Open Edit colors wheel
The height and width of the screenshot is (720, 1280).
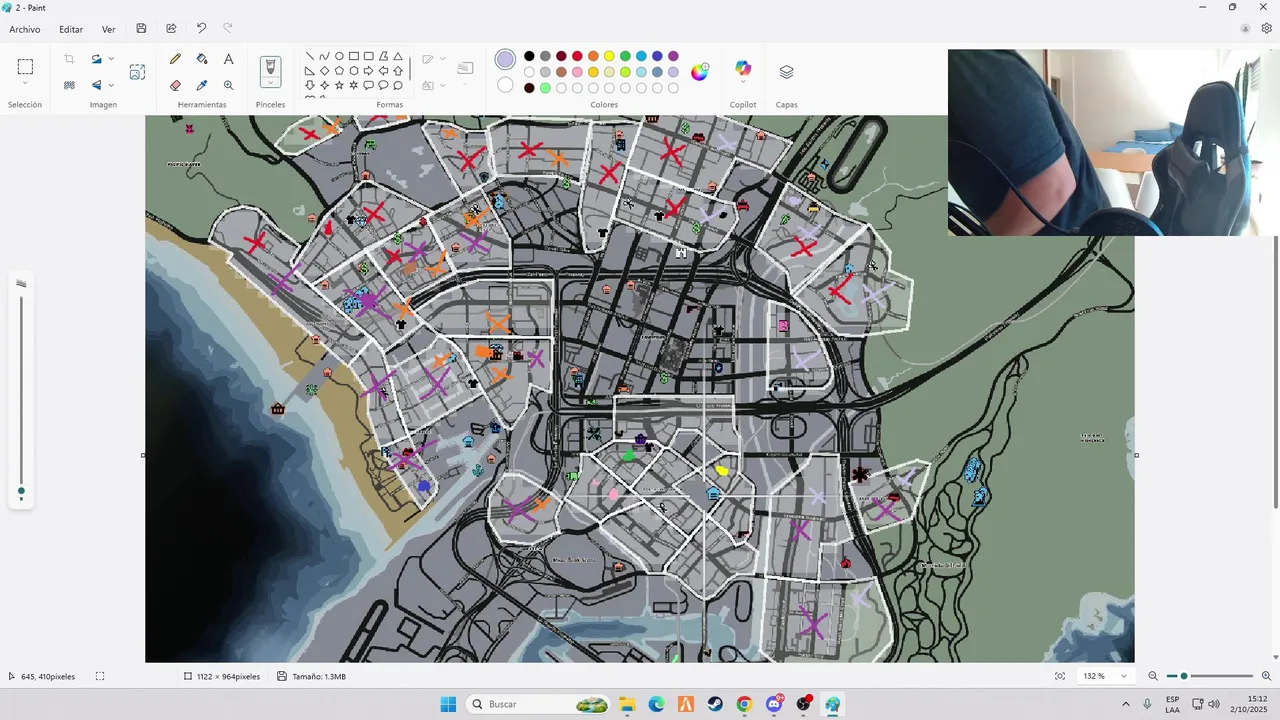(700, 71)
